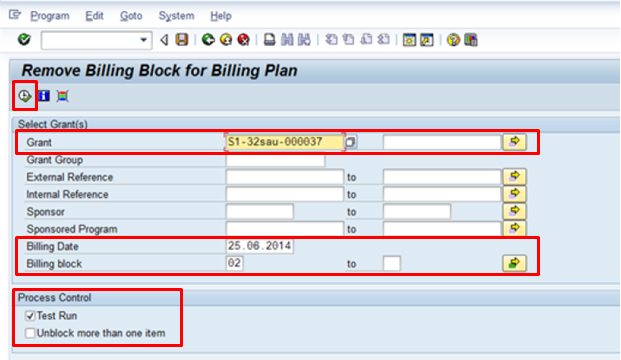Click the Grant Group input field

click(x=275, y=160)
